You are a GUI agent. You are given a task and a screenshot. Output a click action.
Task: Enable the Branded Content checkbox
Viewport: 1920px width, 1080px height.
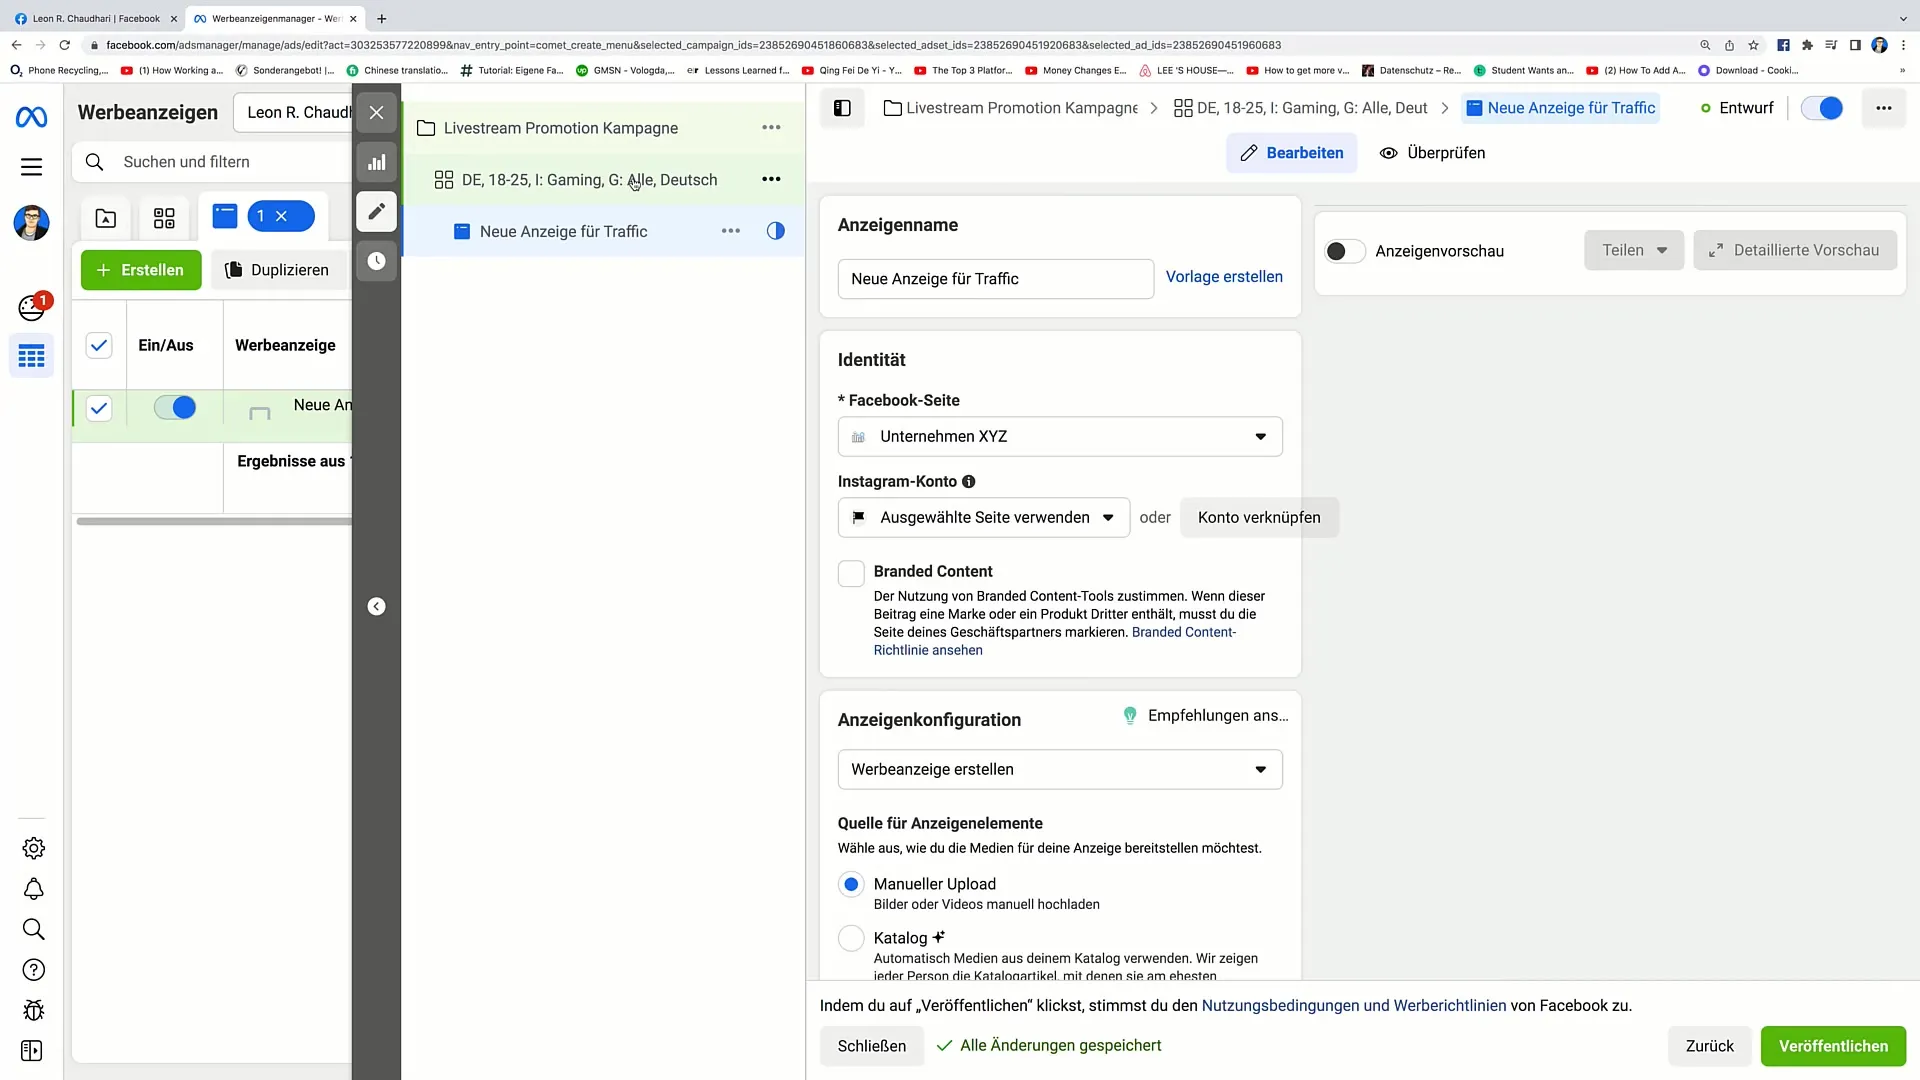pos(851,572)
